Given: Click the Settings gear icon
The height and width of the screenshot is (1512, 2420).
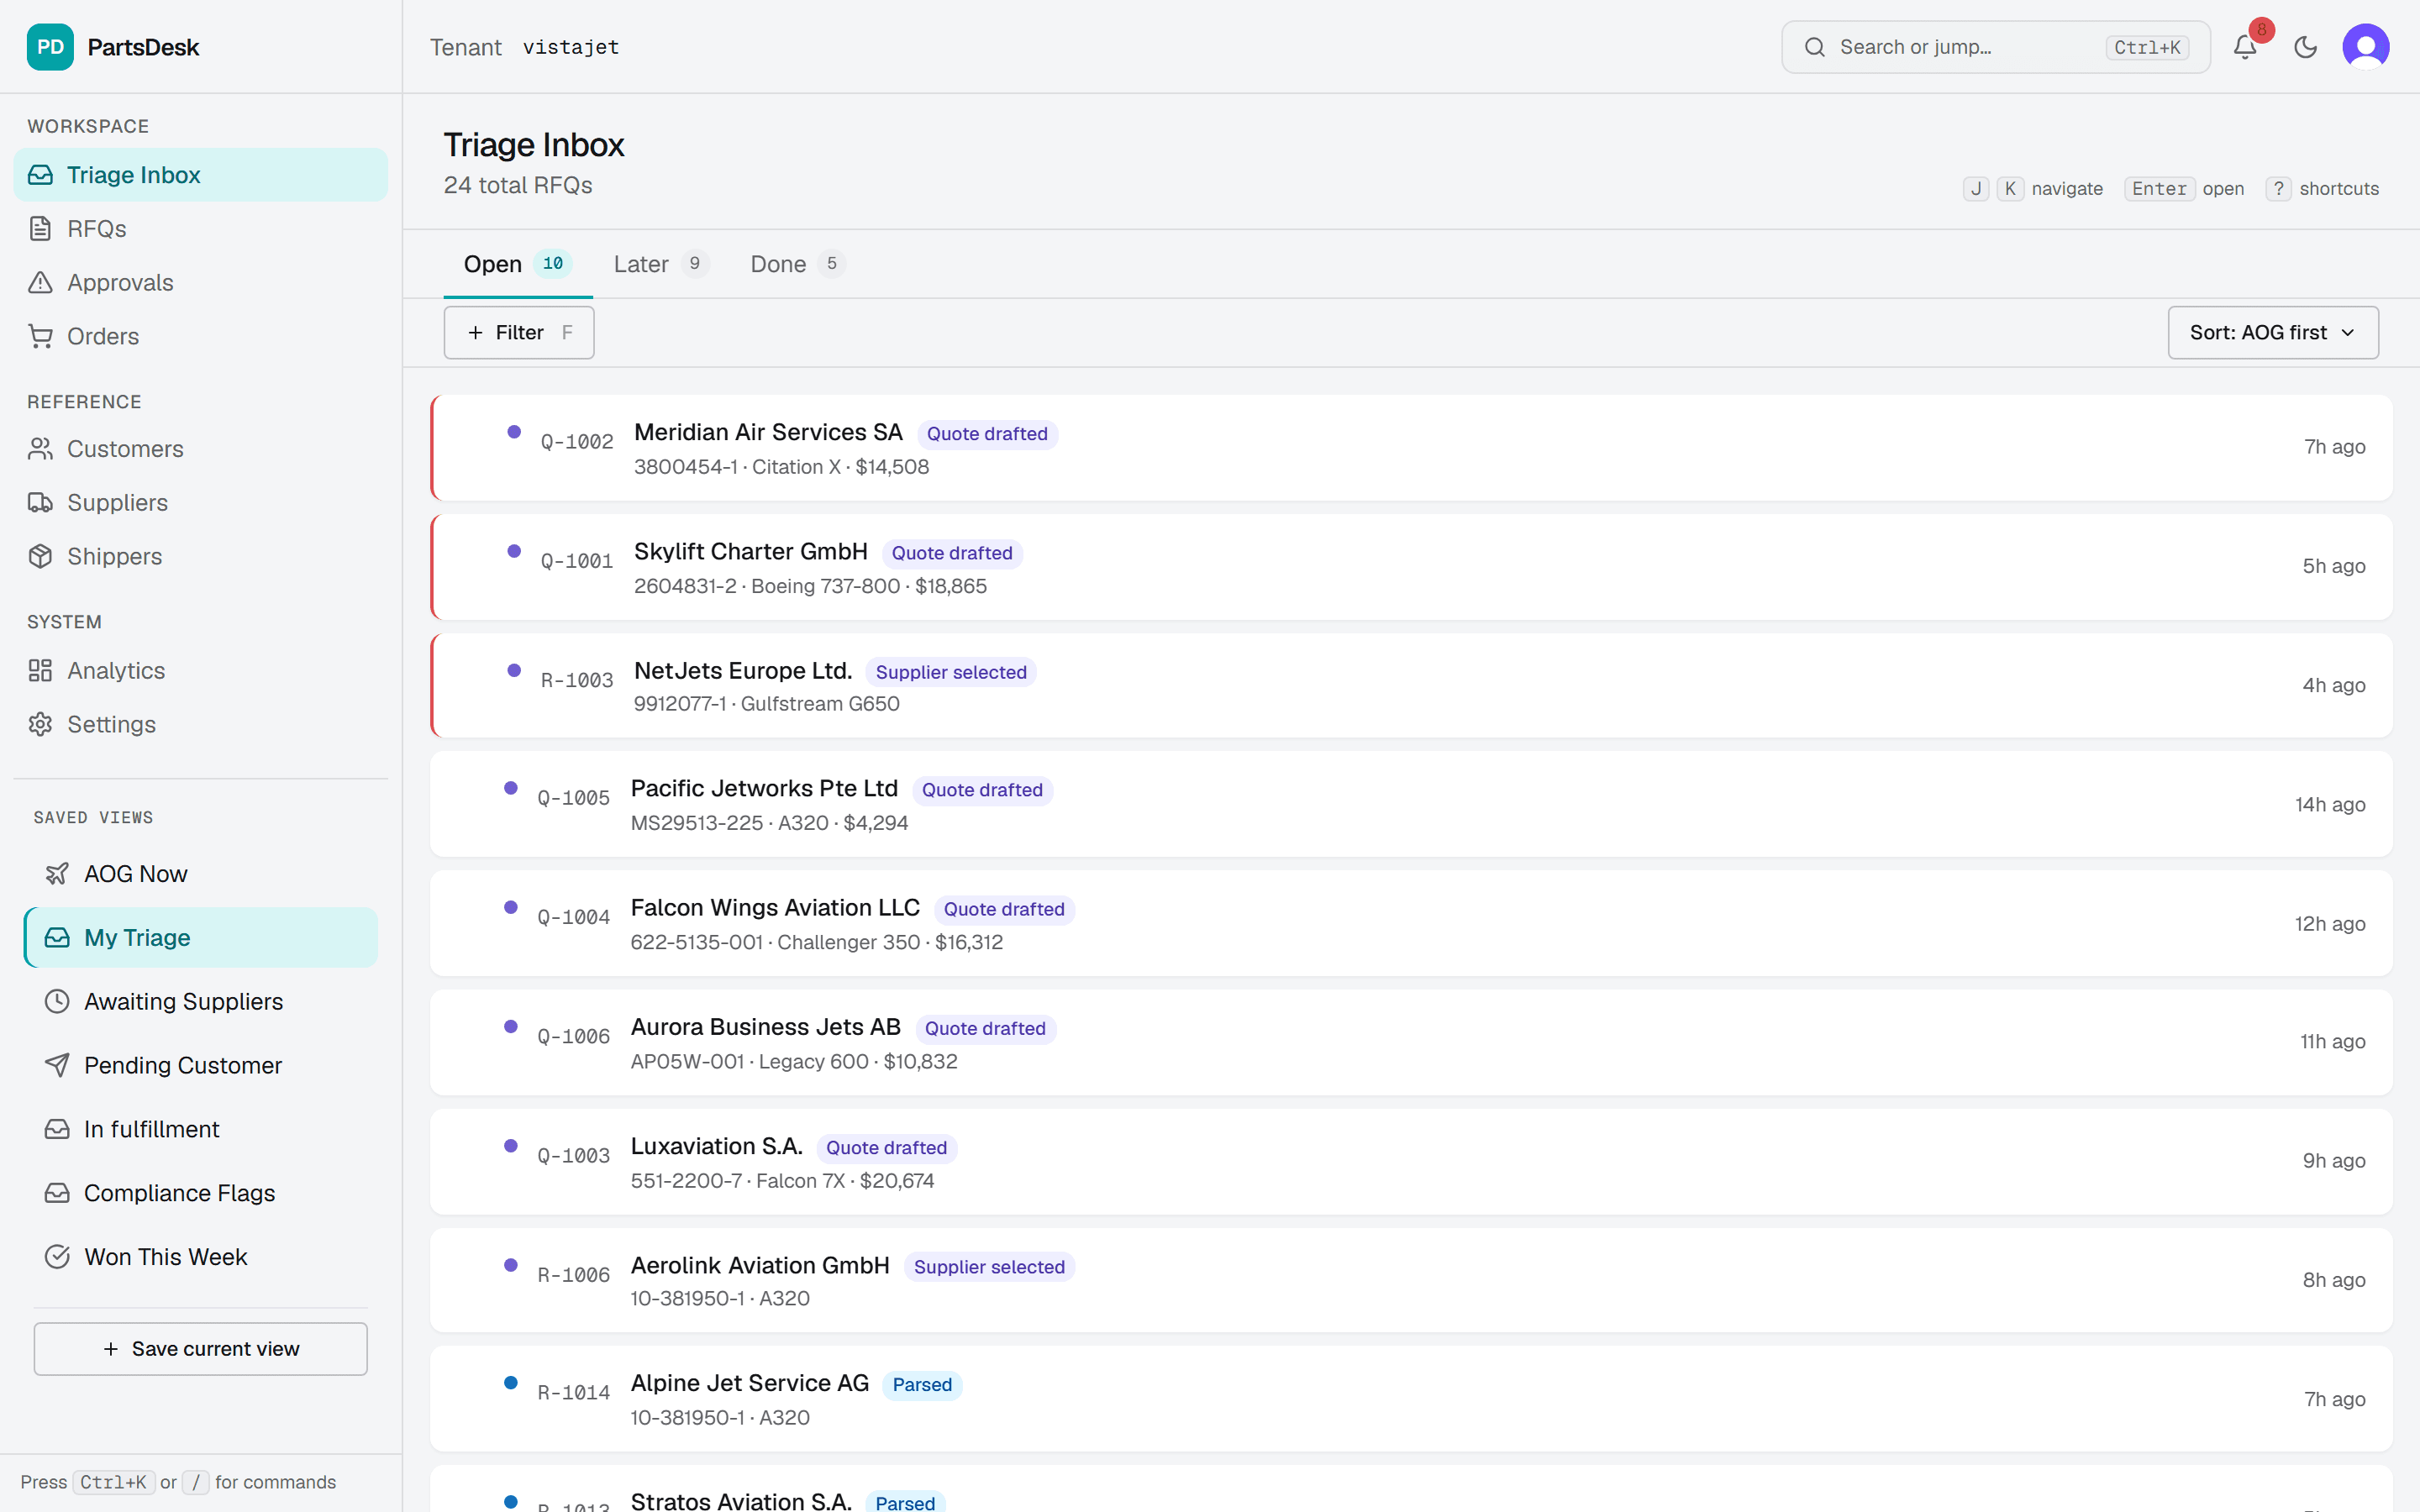Looking at the screenshot, I should point(40,724).
